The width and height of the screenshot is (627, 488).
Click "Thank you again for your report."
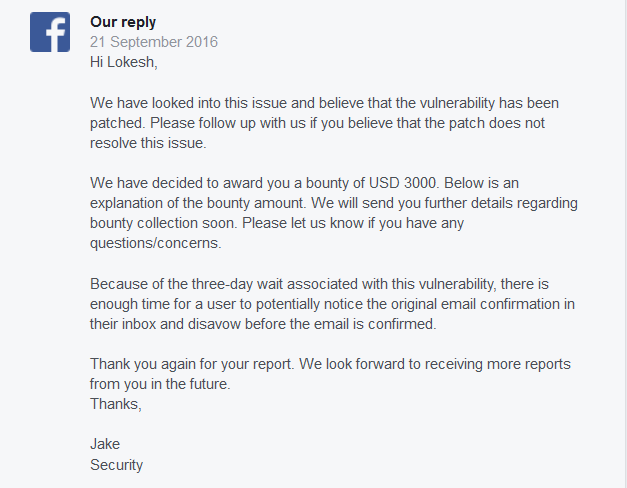(x=192, y=364)
